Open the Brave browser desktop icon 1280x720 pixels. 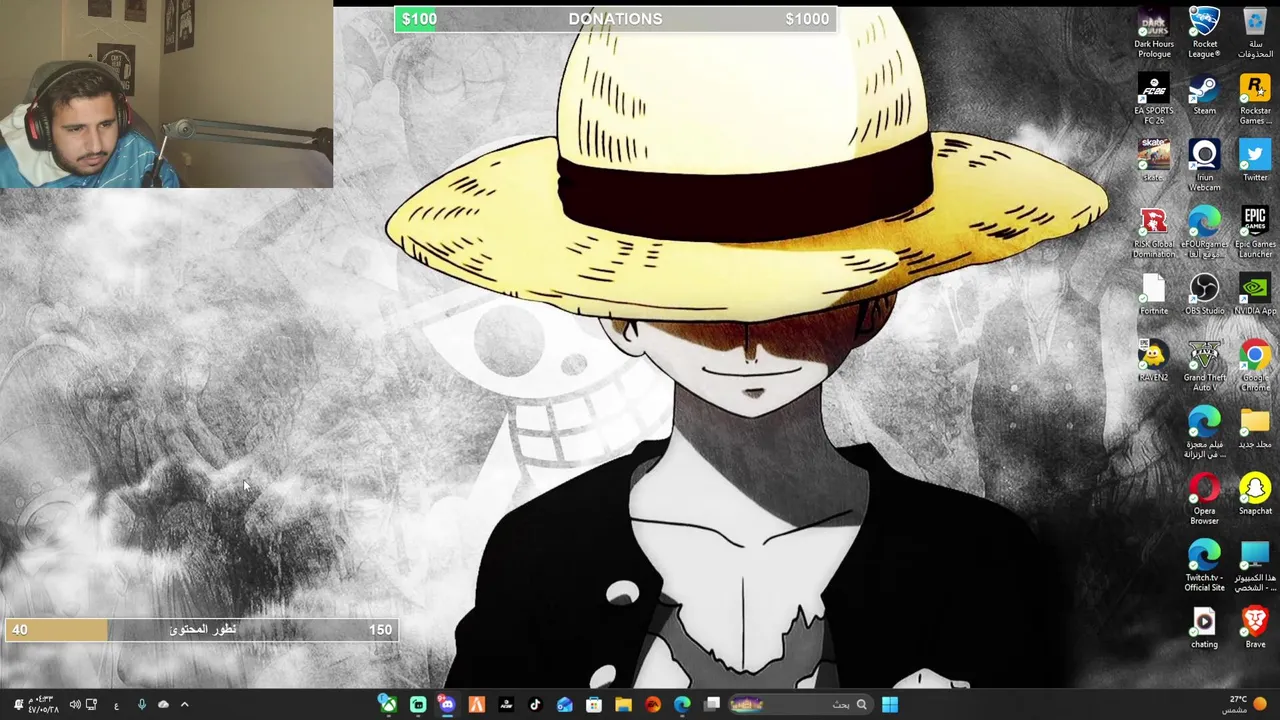pos(1255,628)
